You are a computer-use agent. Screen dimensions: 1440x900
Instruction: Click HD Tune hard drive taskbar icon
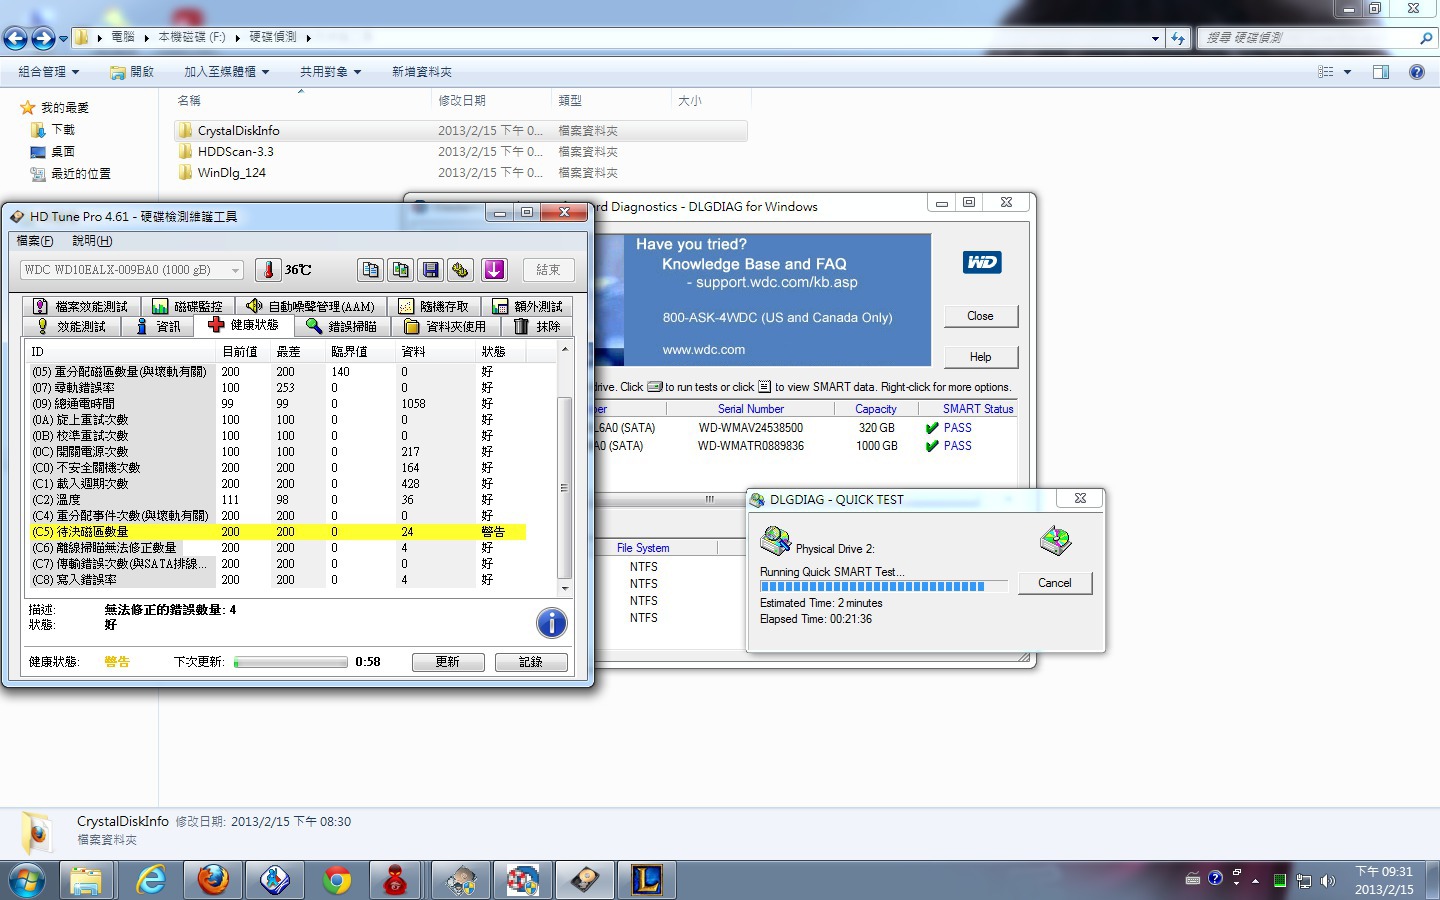click(x=585, y=881)
